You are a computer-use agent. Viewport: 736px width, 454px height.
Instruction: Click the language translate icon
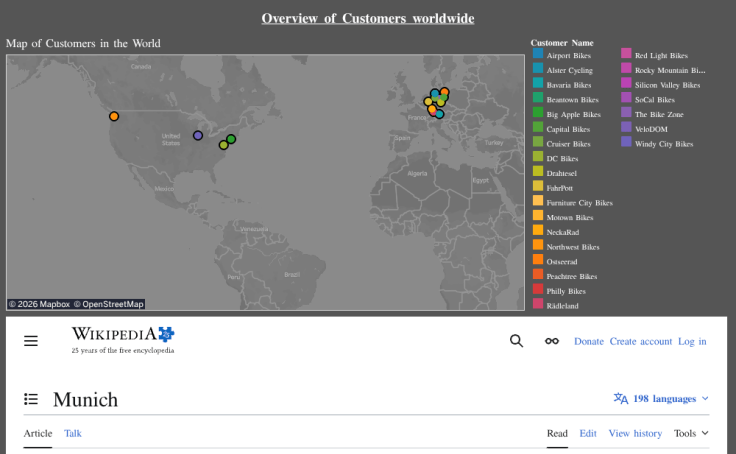621,399
